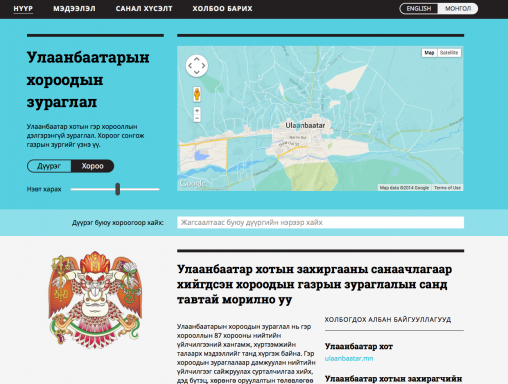Switch language to МОНГОЛ
The width and height of the screenshot is (508, 384).
pos(458,9)
